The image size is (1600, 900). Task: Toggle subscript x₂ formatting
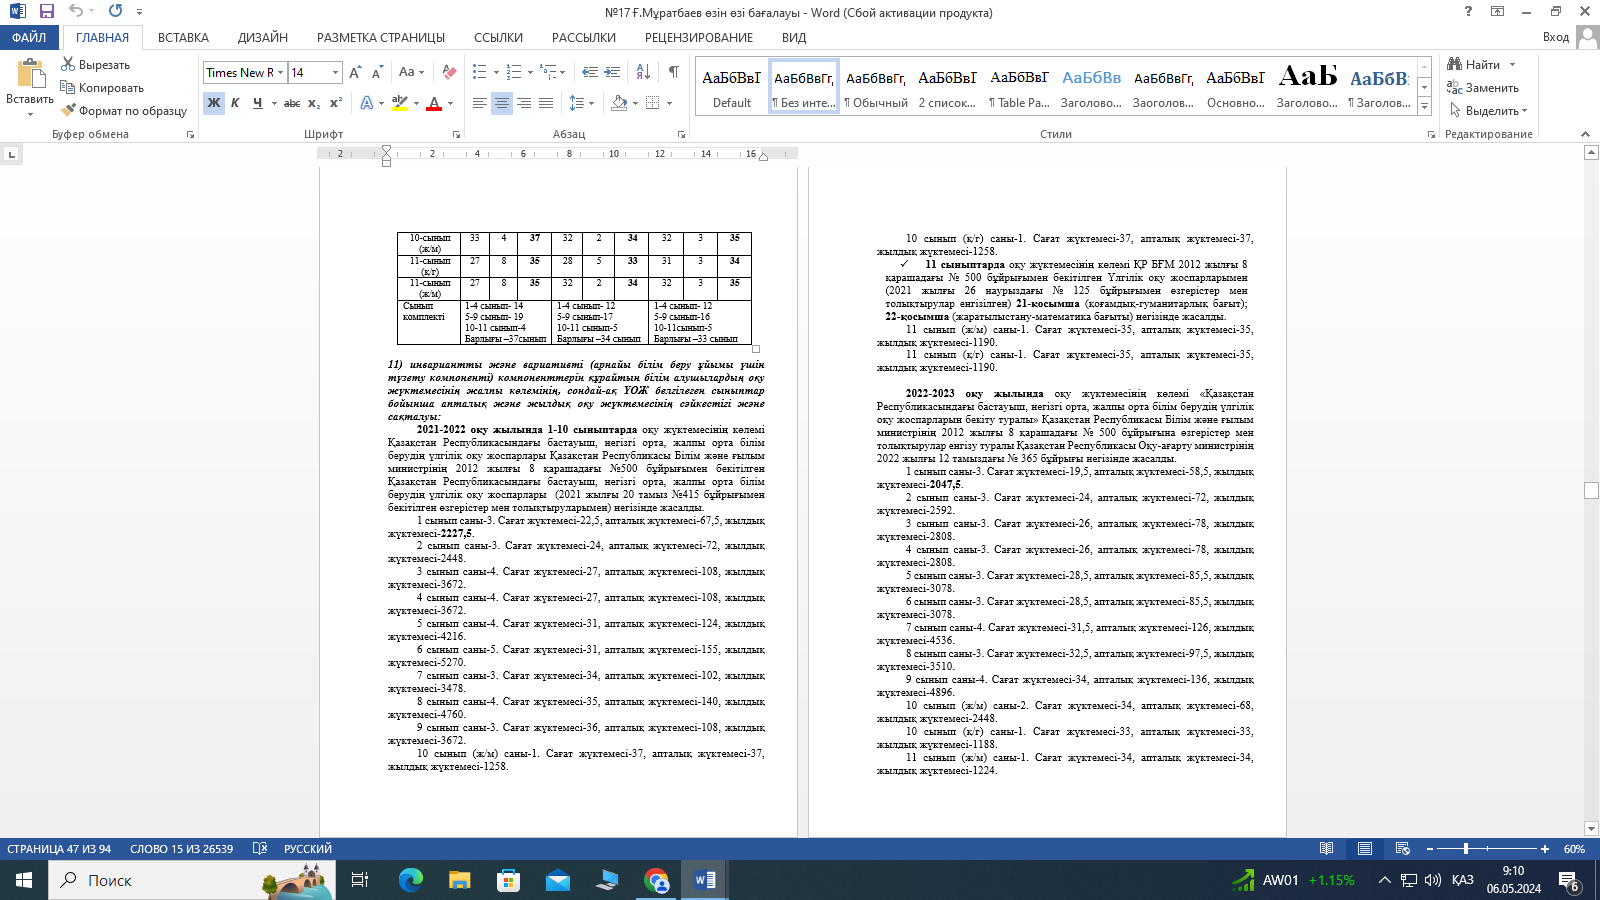[314, 102]
